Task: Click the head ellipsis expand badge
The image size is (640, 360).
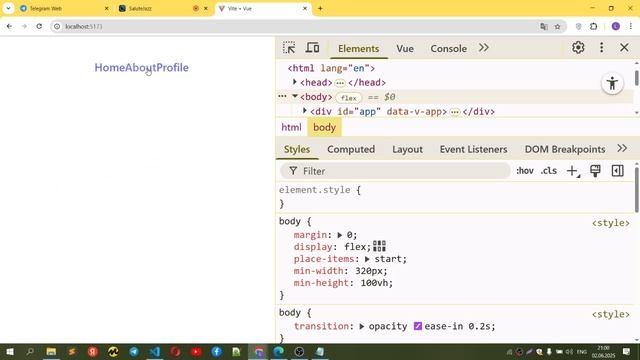Action: click(340, 83)
